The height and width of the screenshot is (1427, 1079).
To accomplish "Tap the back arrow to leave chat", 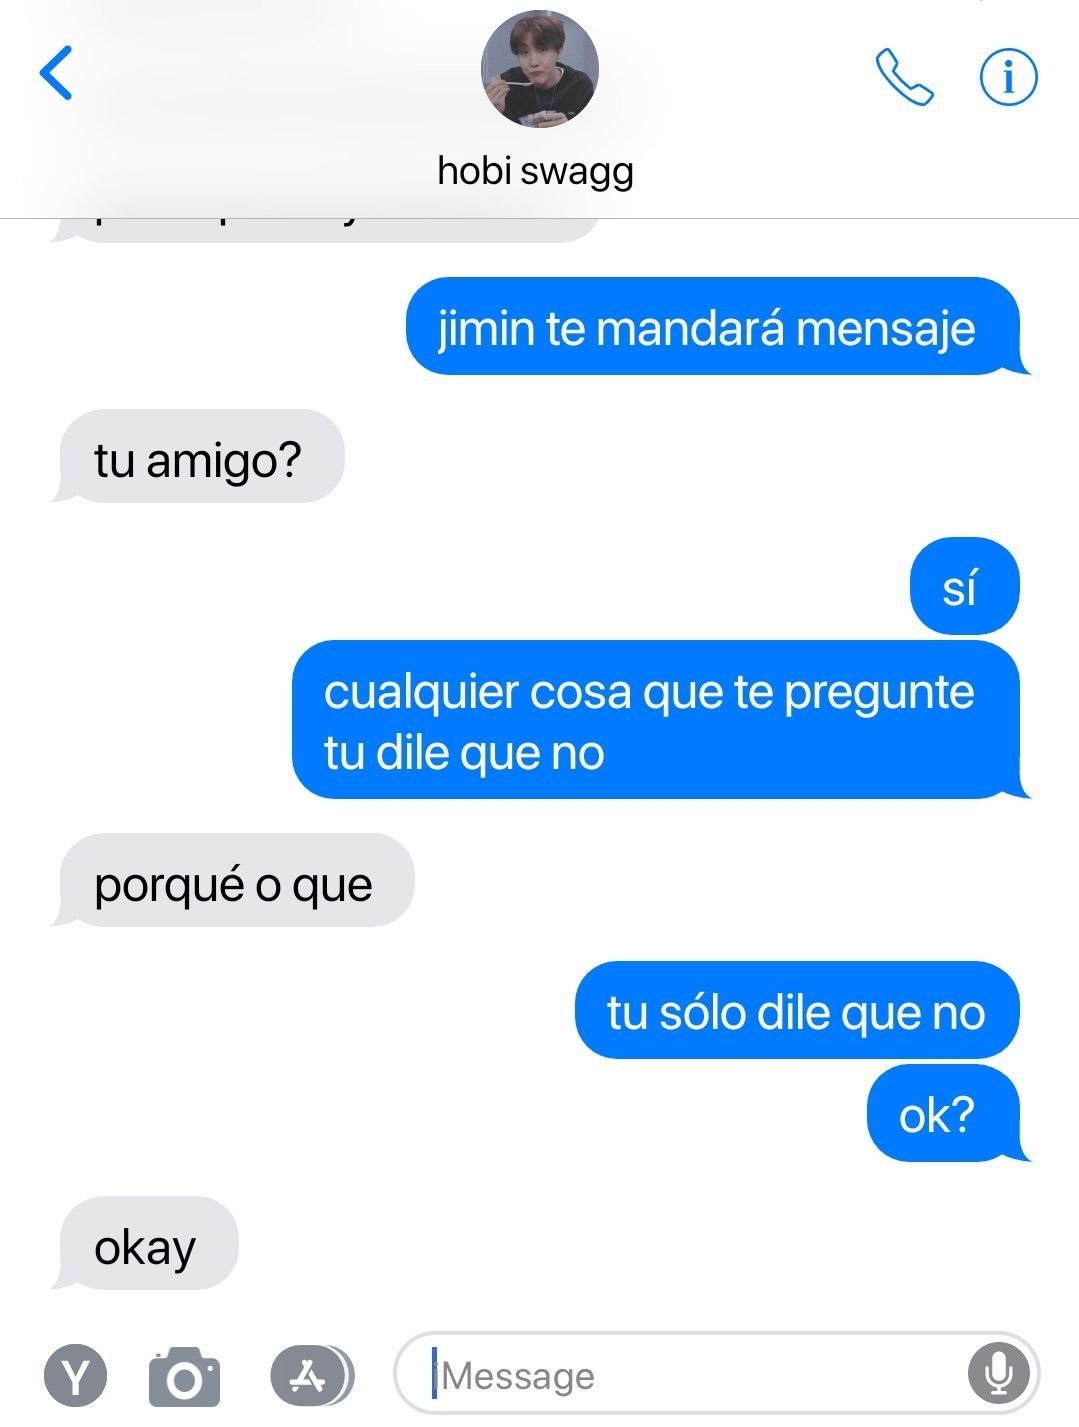I will (x=56, y=73).
